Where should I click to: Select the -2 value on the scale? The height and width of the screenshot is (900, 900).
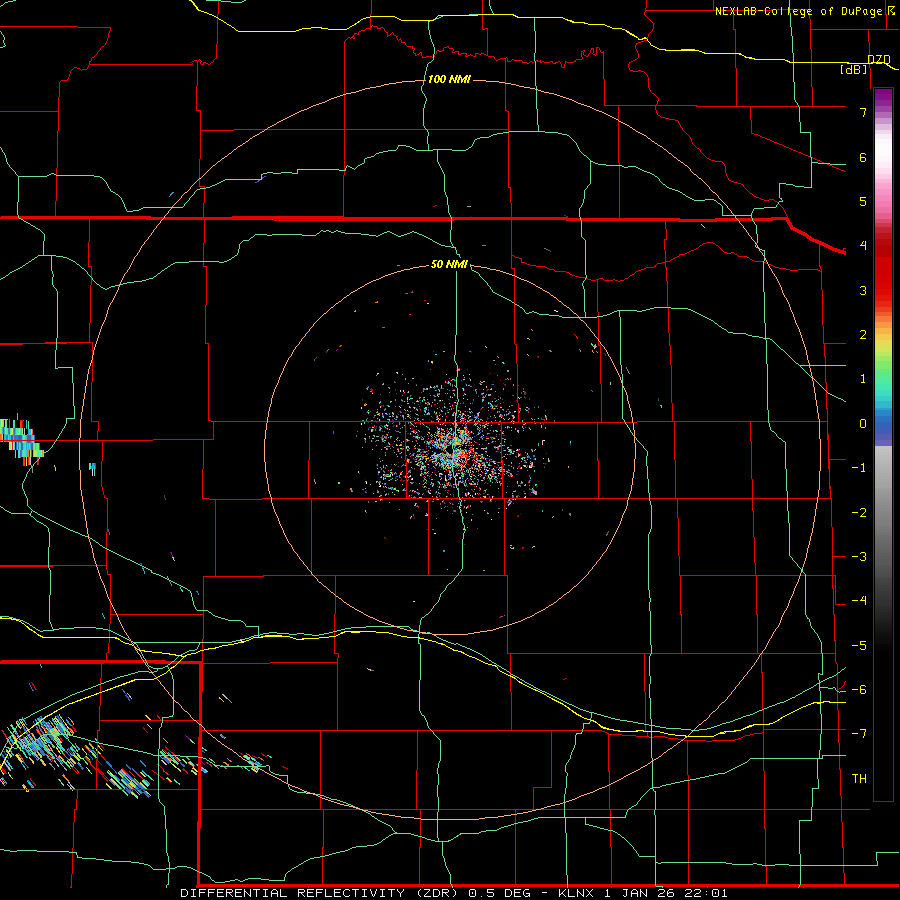point(859,513)
